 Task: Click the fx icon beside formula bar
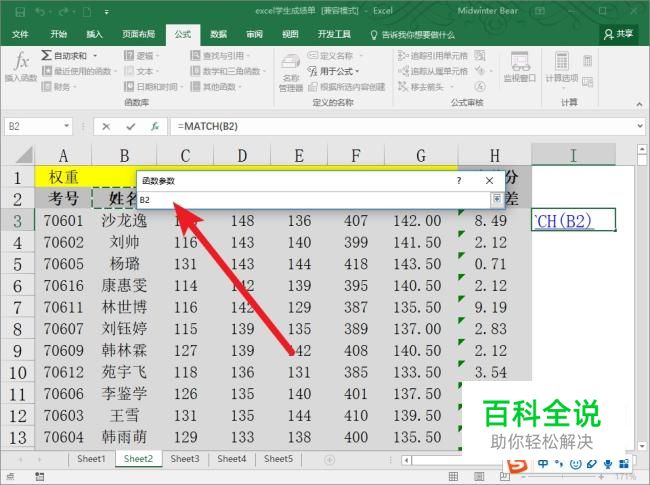[155, 126]
